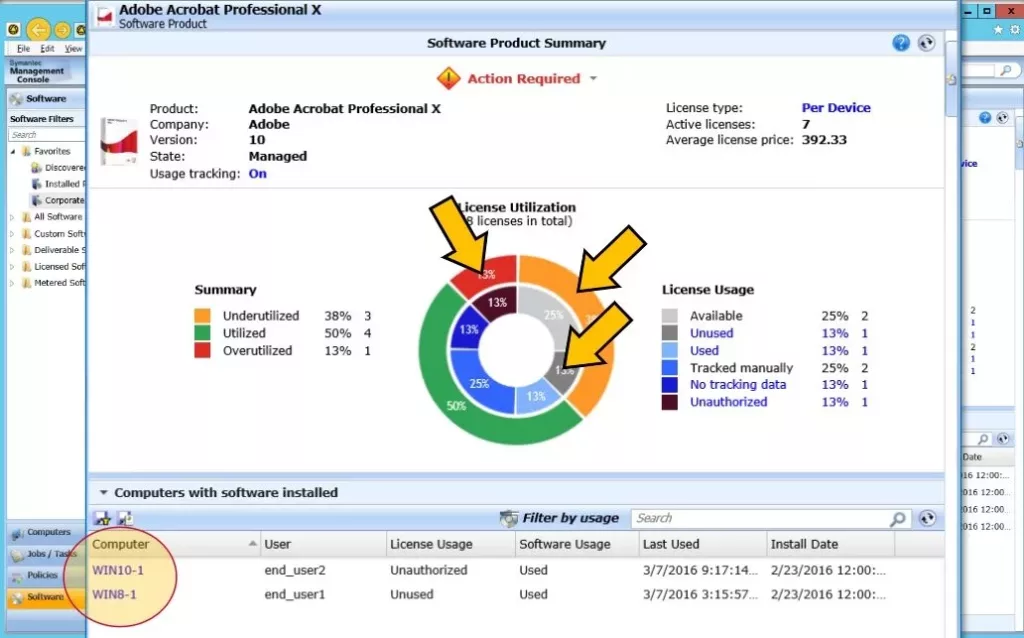1024x638 pixels.
Task: Refresh the computers with software installed list
Action: [x=927, y=518]
